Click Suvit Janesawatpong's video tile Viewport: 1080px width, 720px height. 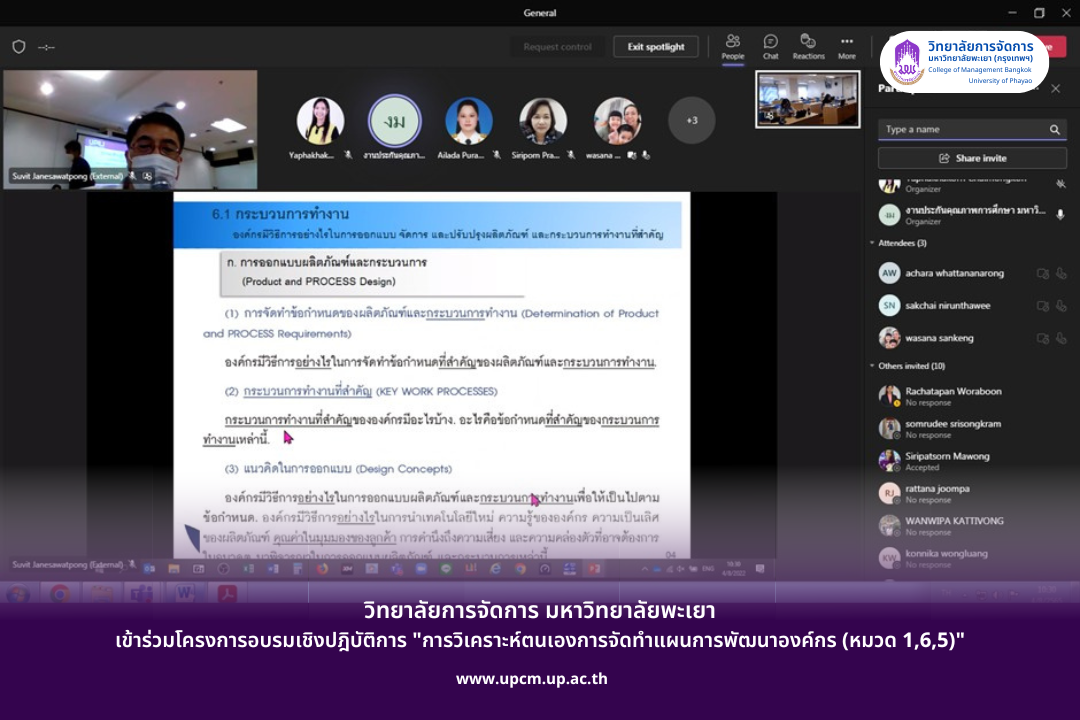pos(130,129)
